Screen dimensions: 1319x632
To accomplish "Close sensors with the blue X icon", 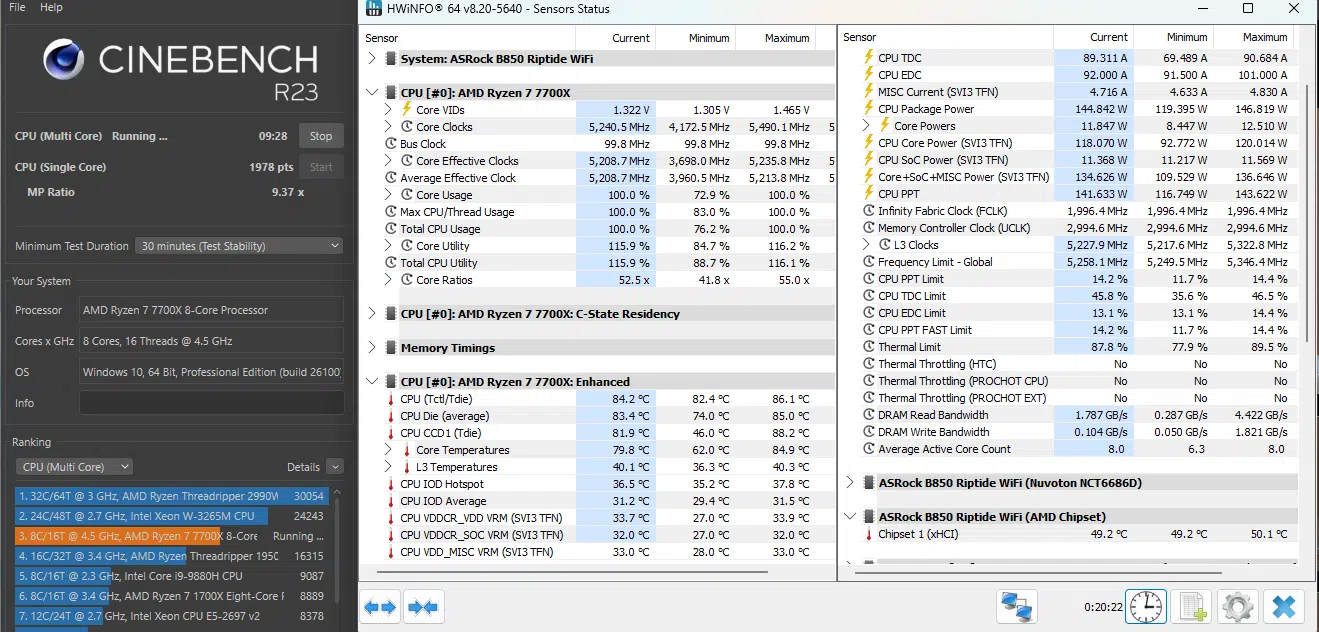I will pos(1284,606).
